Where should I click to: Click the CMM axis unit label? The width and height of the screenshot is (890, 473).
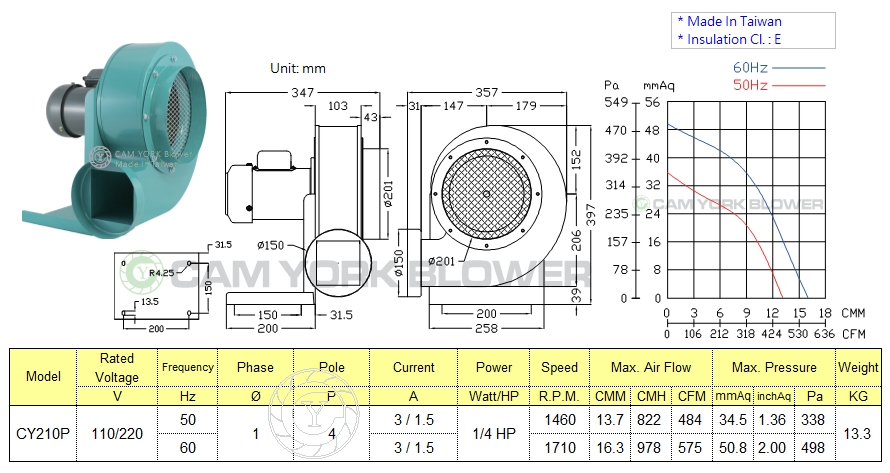[853, 313]
